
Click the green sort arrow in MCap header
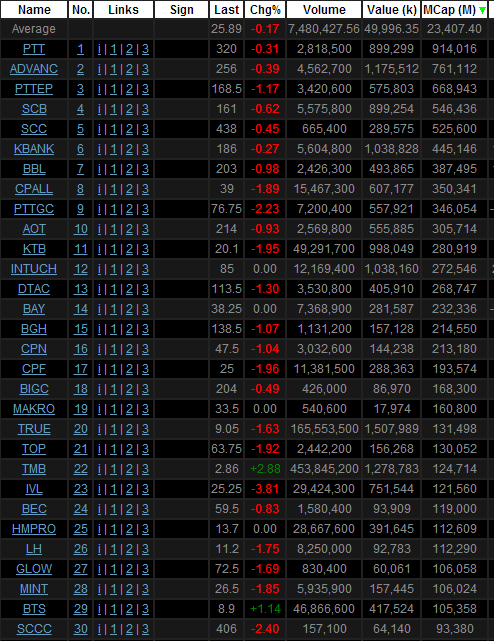tap(482, 11)
